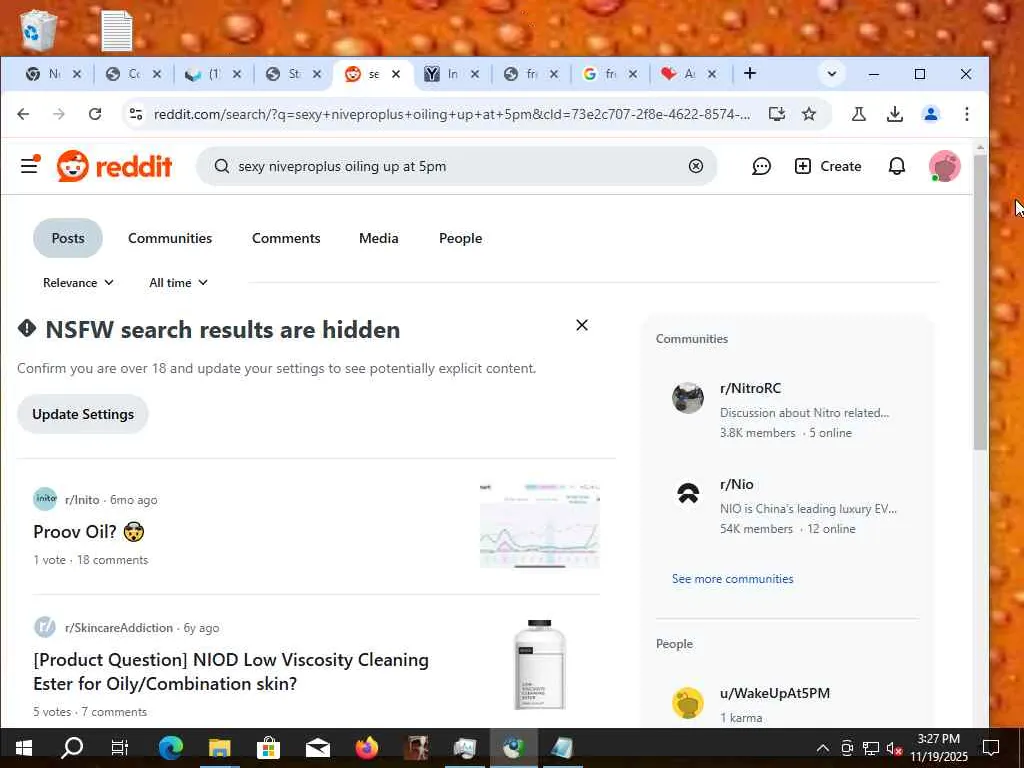Reload the current page
Screen dimensions: 1024x768
click(95, 114)
